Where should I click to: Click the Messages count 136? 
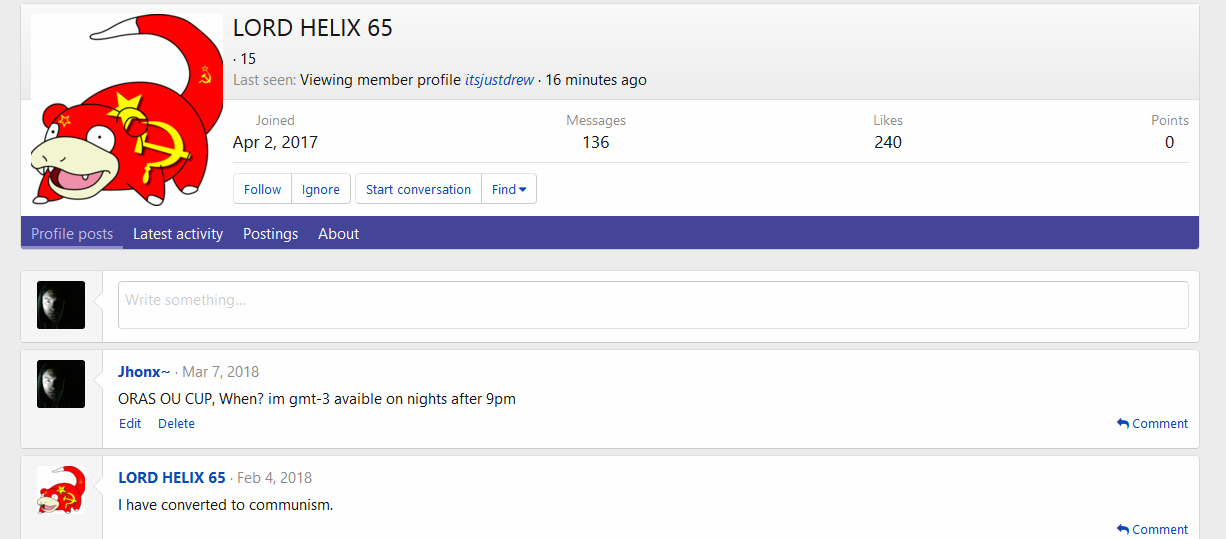coord(596,142)
